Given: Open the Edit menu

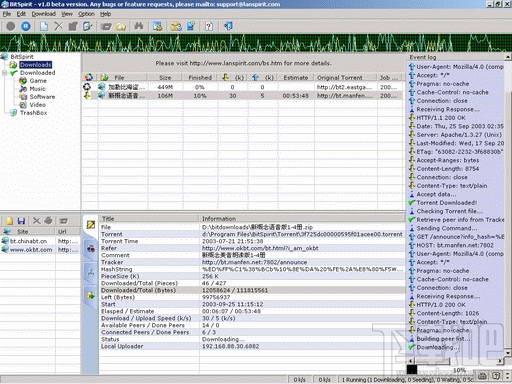Looking at the screenshot, I should 21,14.
